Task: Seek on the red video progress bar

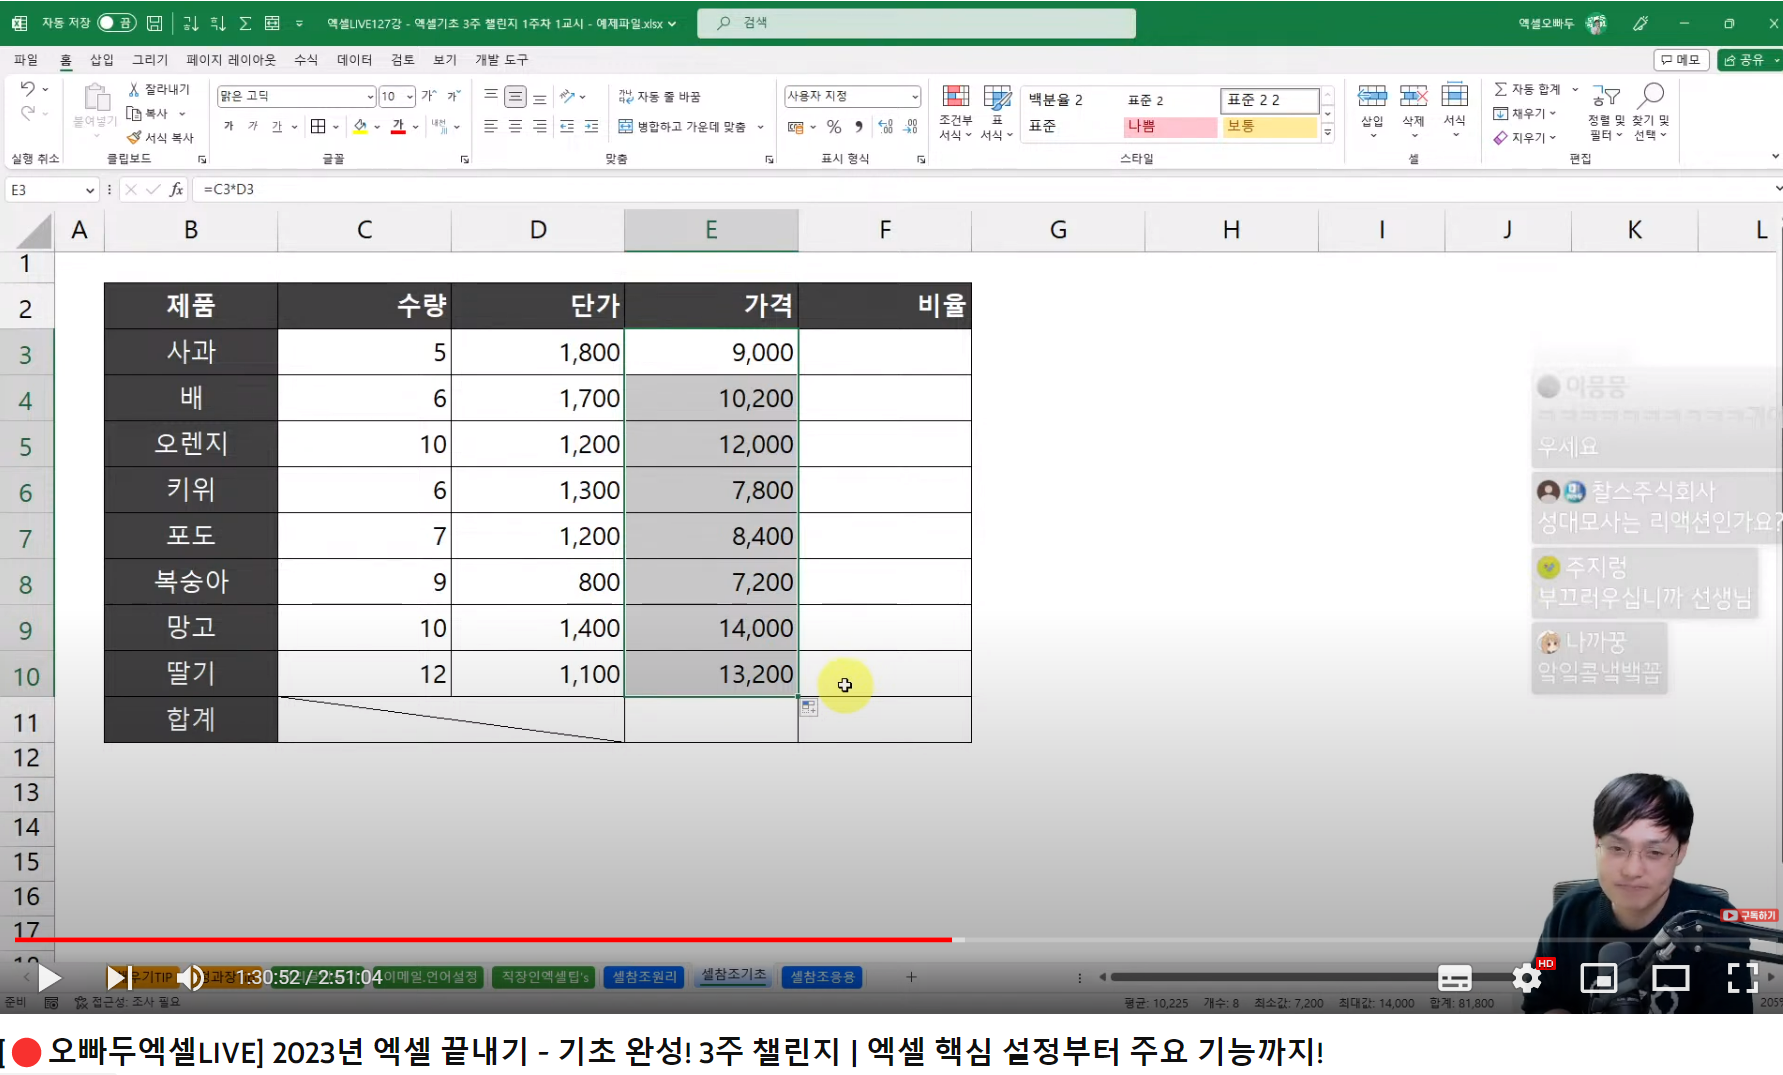Action: (483, 940)
